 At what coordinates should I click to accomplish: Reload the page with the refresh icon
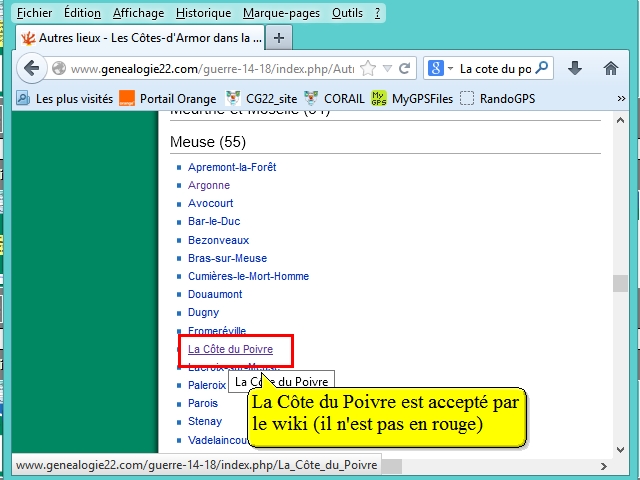click(404, 69)
